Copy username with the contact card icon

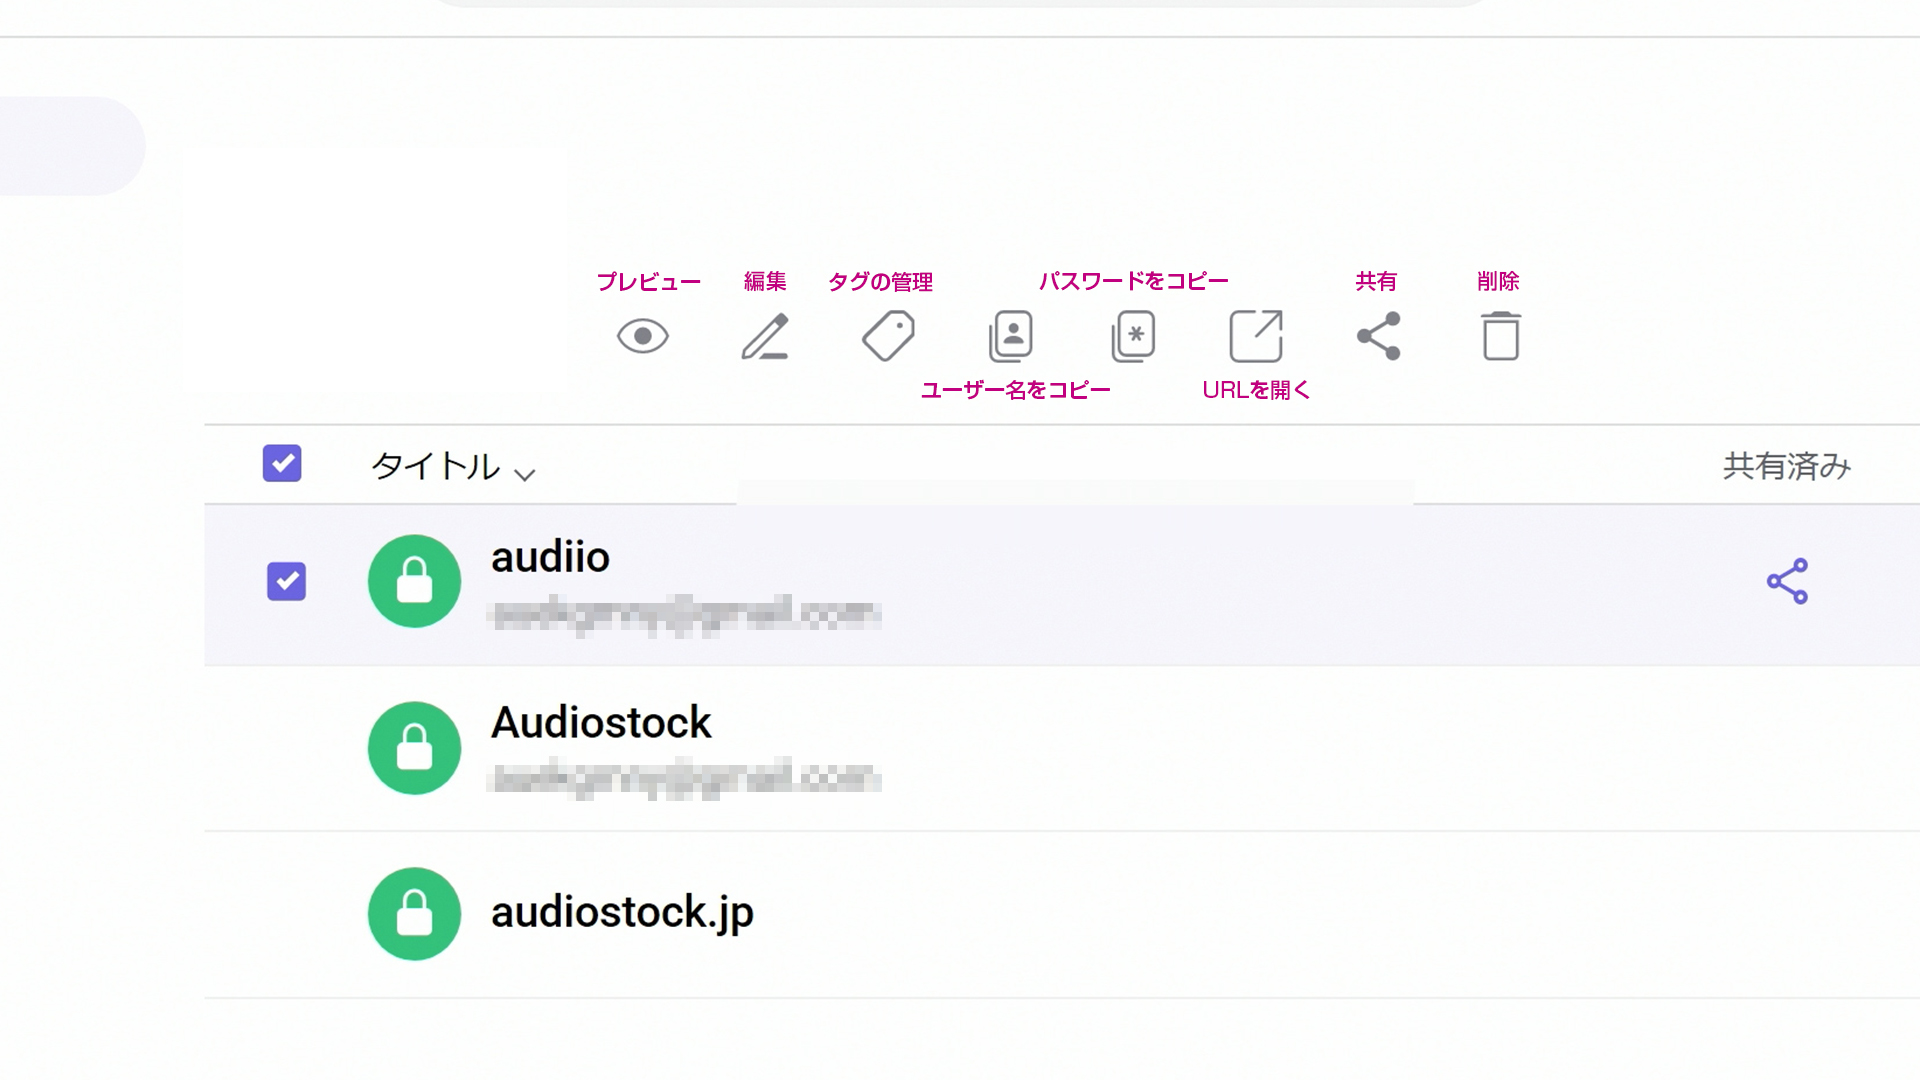pyautogui.click(x=1010, y=336)
